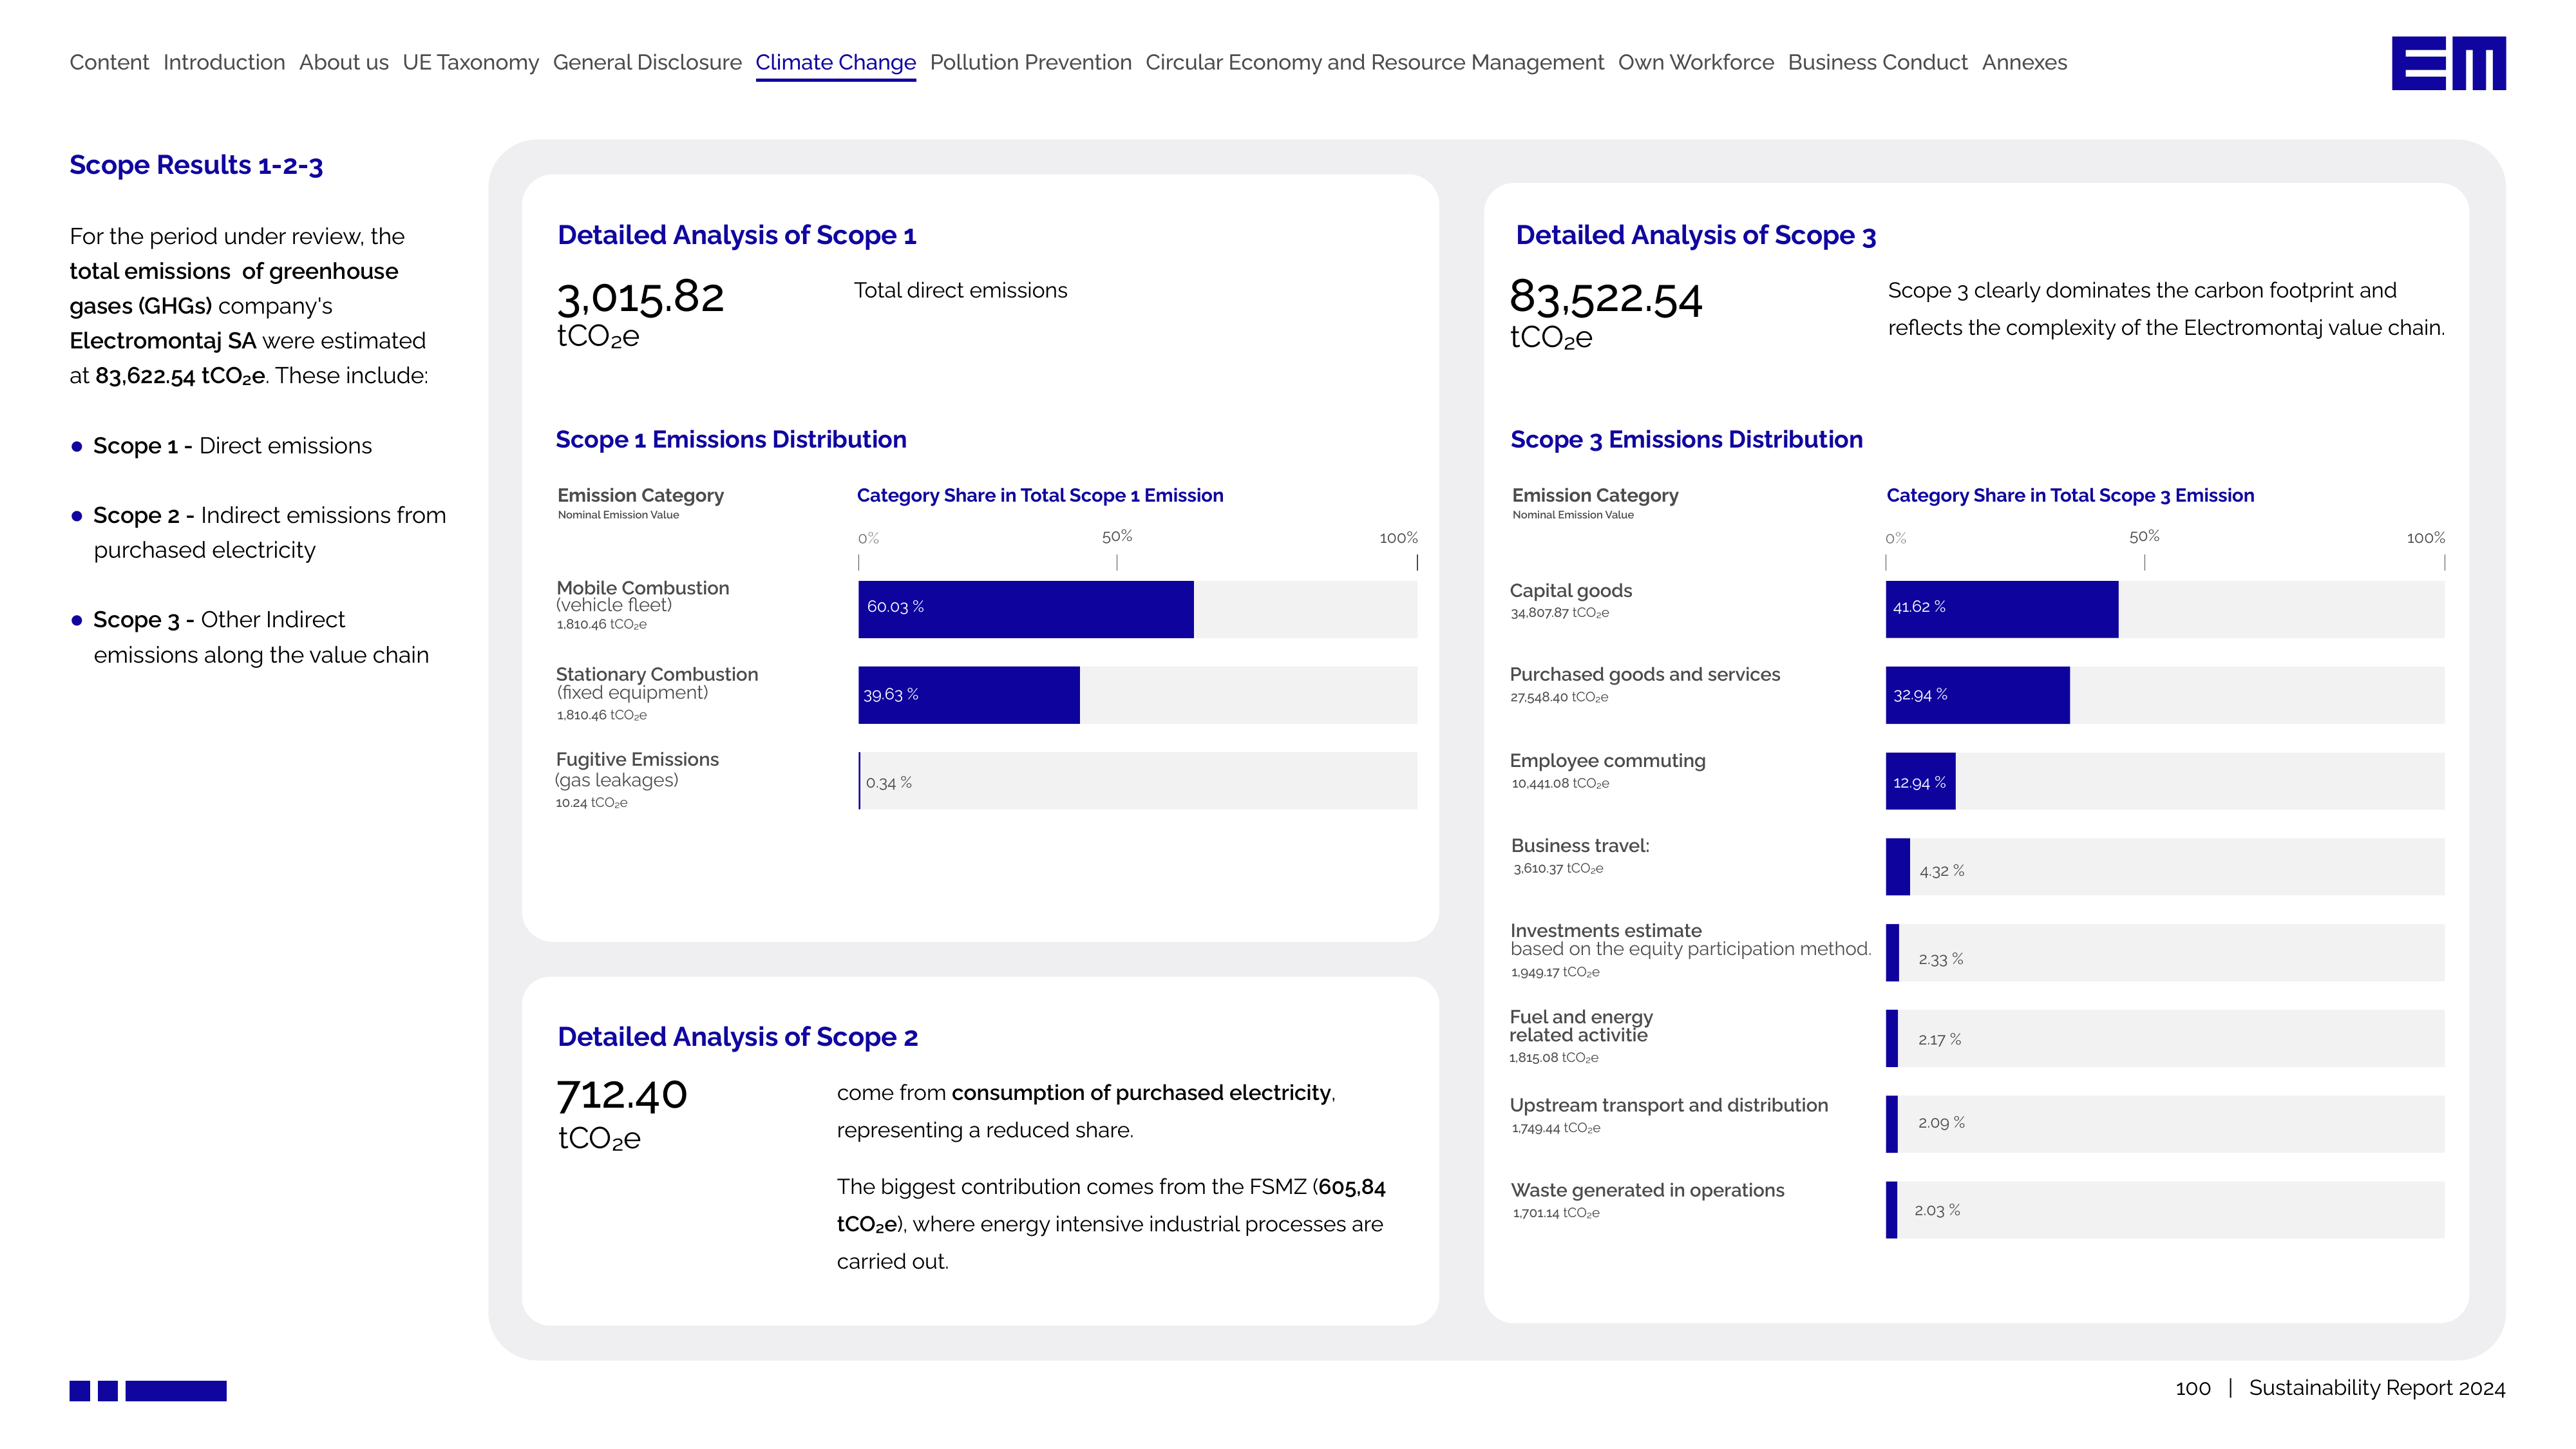Click 'Detailed Analysis of Scope 1' heading

pyautogui.click(x=737, y=235)
